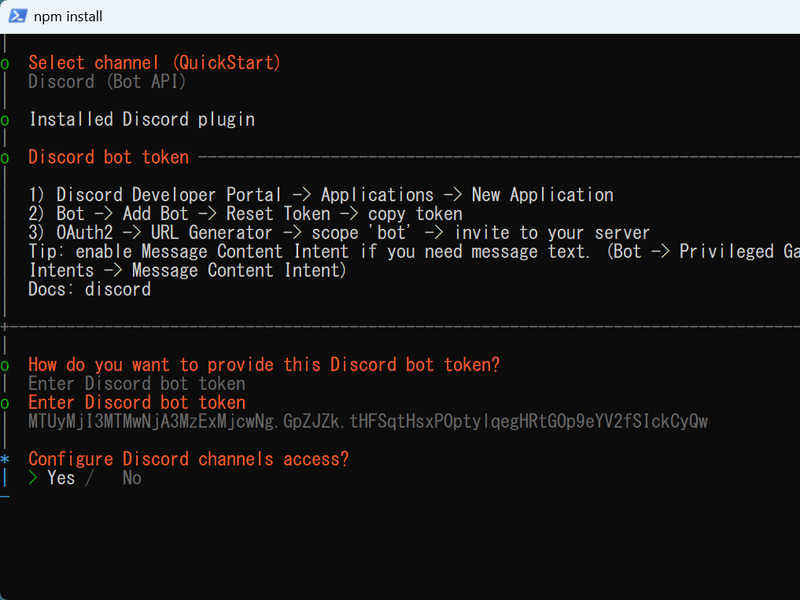800x600 pixels.
Task: Click green marker beside How do you want
Action: pyautogui.click(x=5, y=366)
